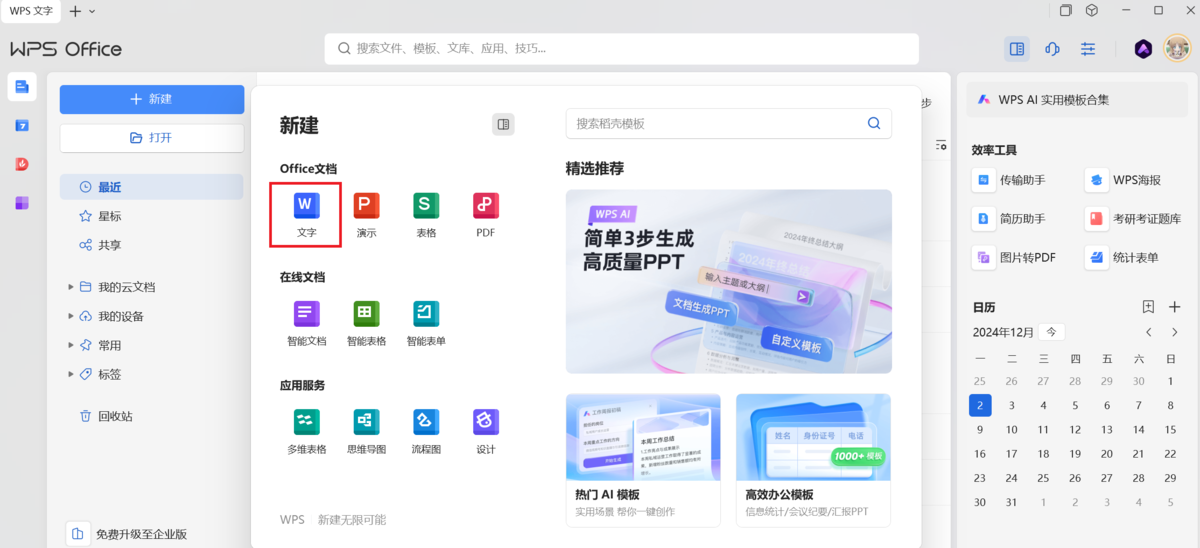Screen dimensions: 1200x548
Task: Launch 设计 design service
Action: tap(486, 431)
